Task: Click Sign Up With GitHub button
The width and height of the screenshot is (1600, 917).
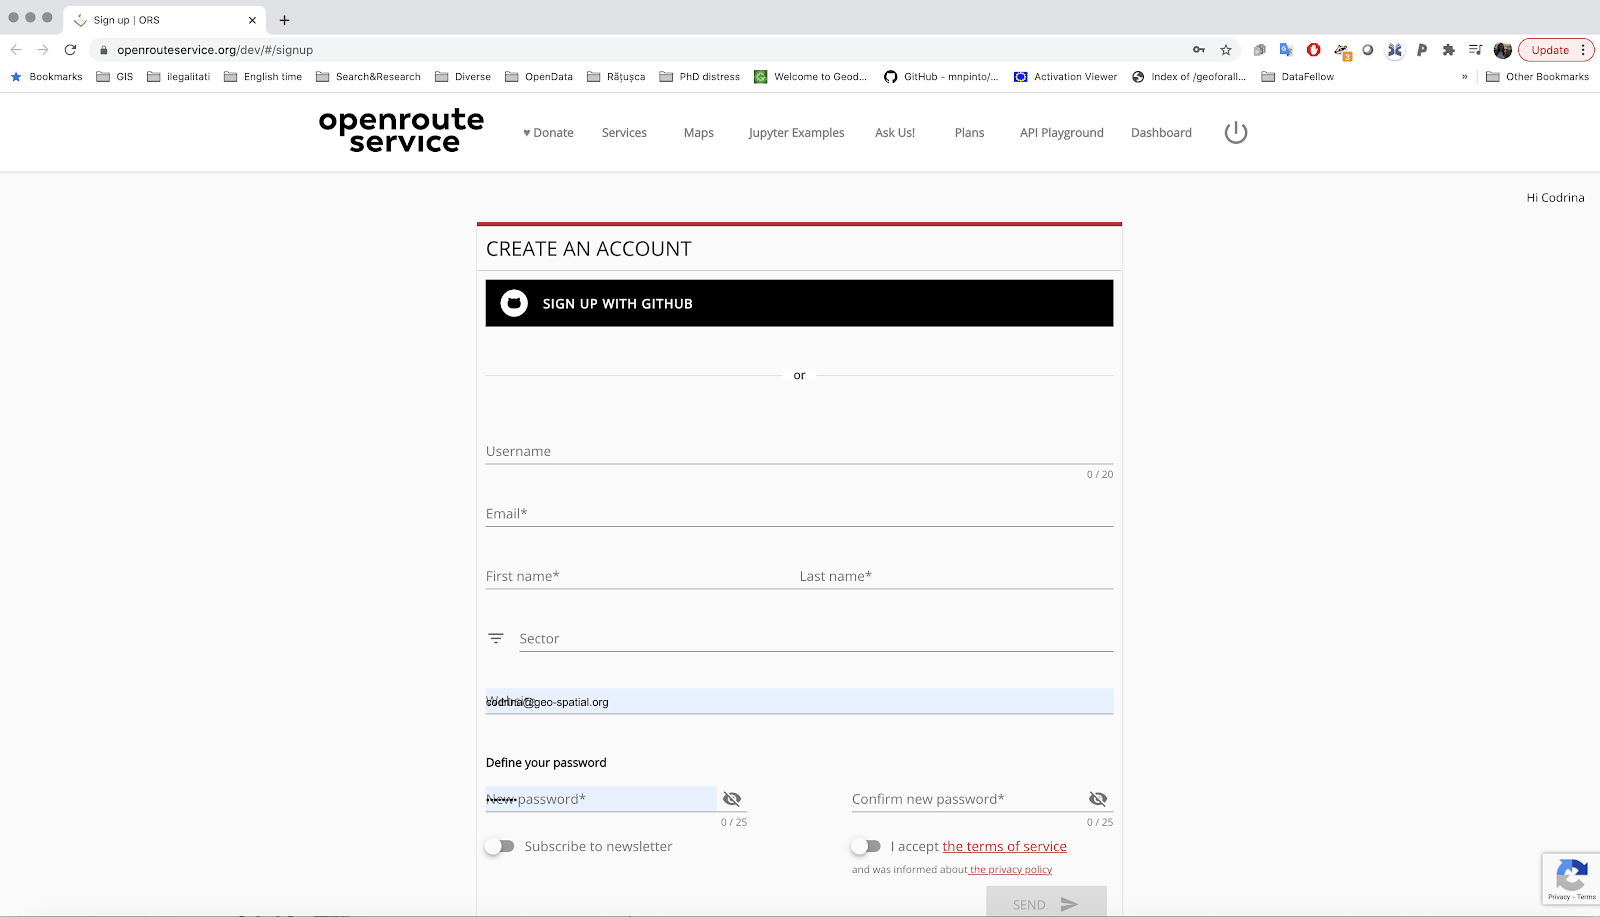Action: [x=799, y=303]
